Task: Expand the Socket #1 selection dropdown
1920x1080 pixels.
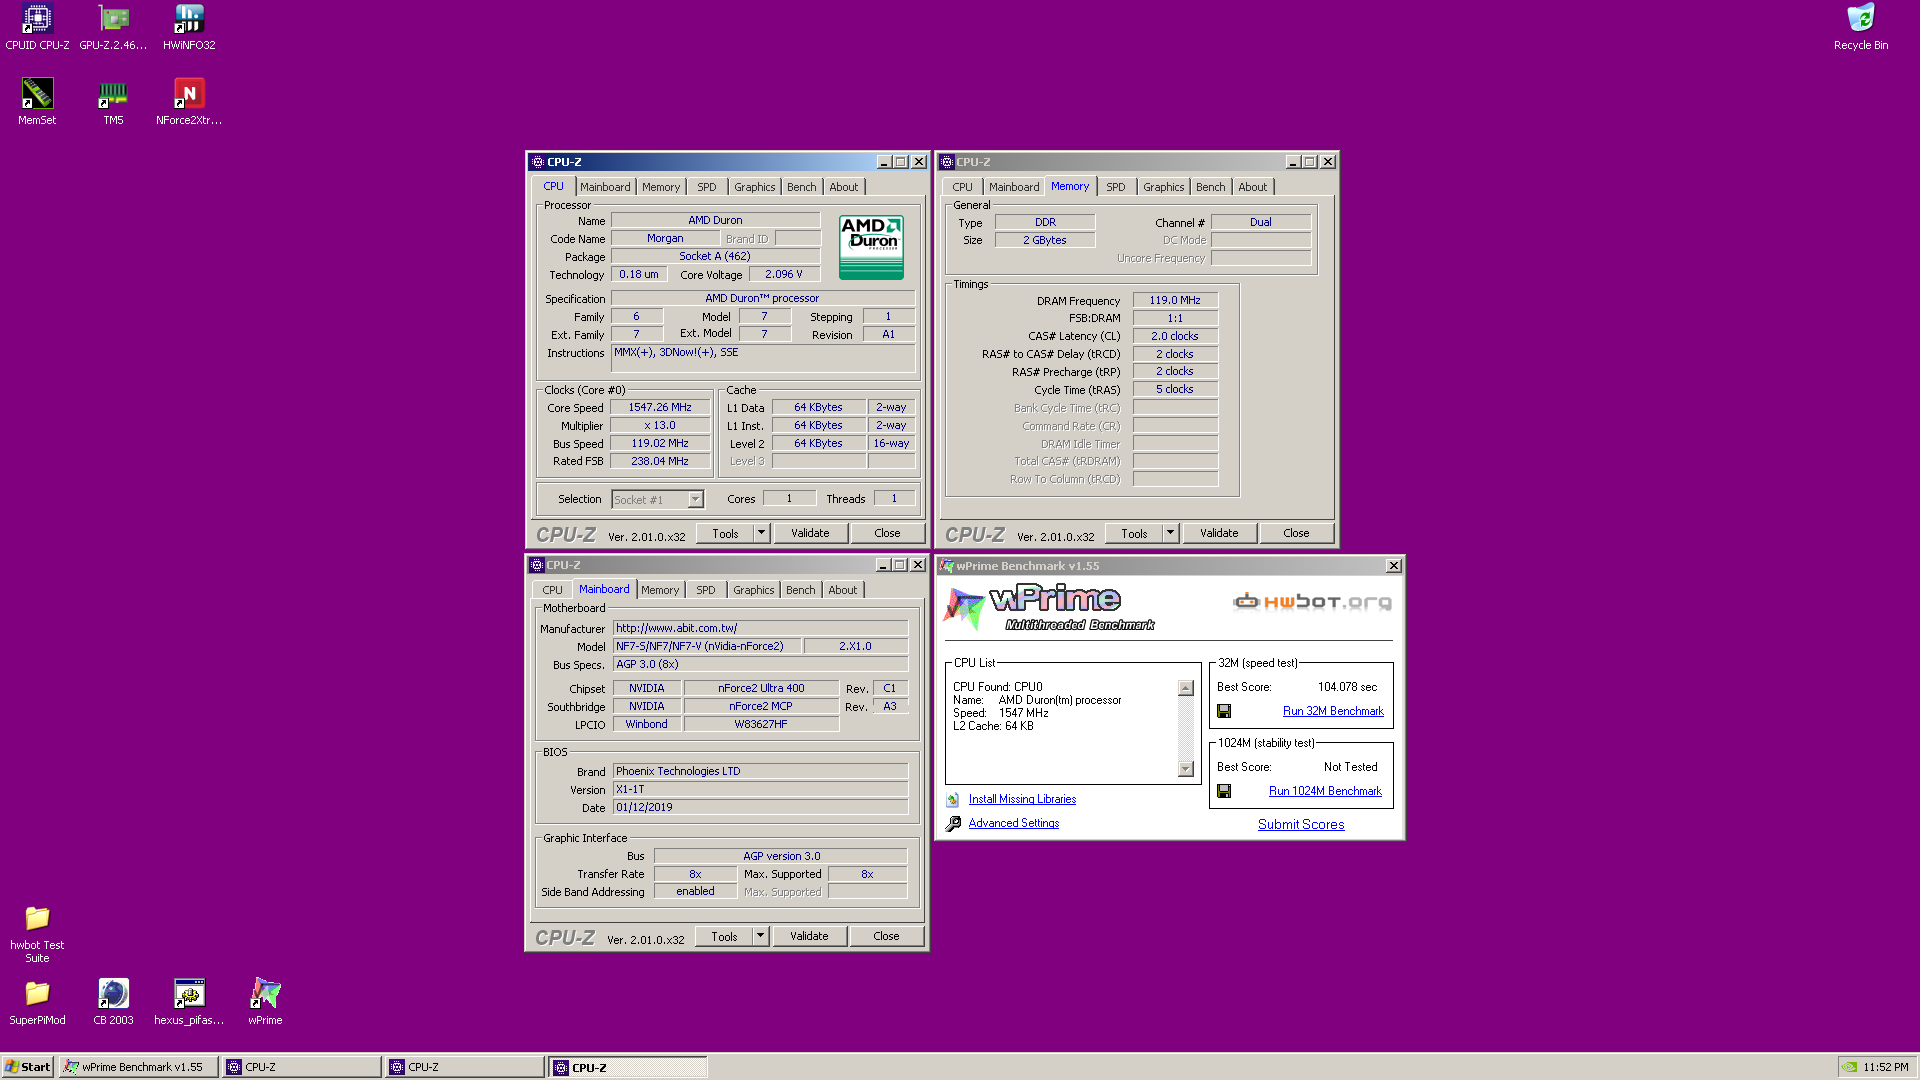Action: coord(695,499)
